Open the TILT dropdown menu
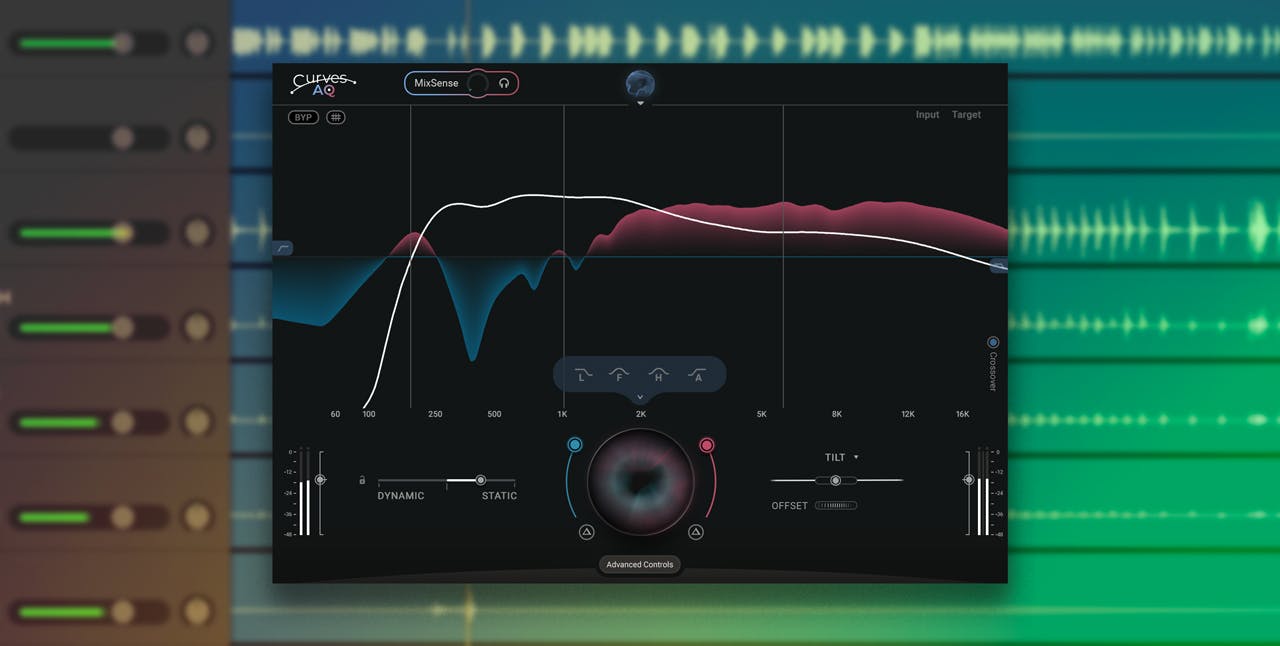Image resolution: width=1280 pixels, height=646 pixels. [x=841, y=457]
